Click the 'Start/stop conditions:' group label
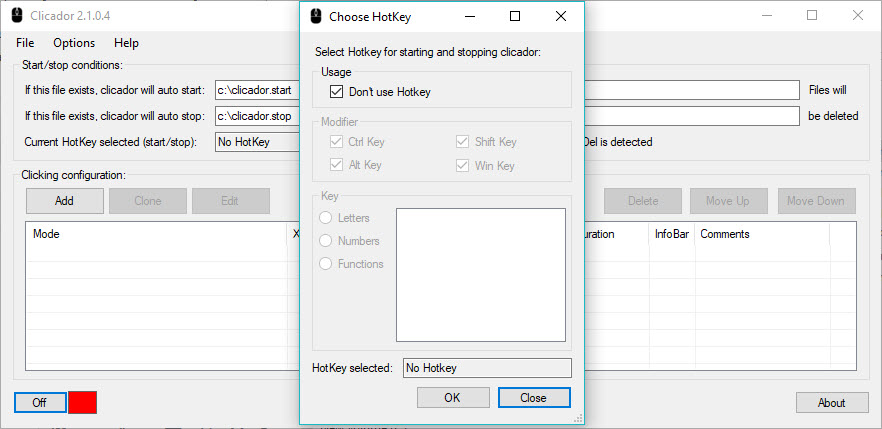This screenshot has height=429, width=882. pos(72,65)
